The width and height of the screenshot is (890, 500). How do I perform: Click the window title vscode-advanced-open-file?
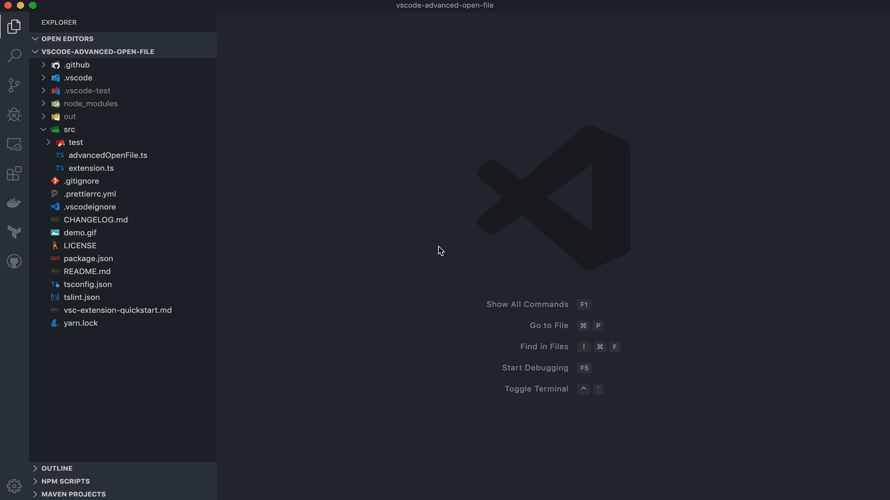coord(444,5)
